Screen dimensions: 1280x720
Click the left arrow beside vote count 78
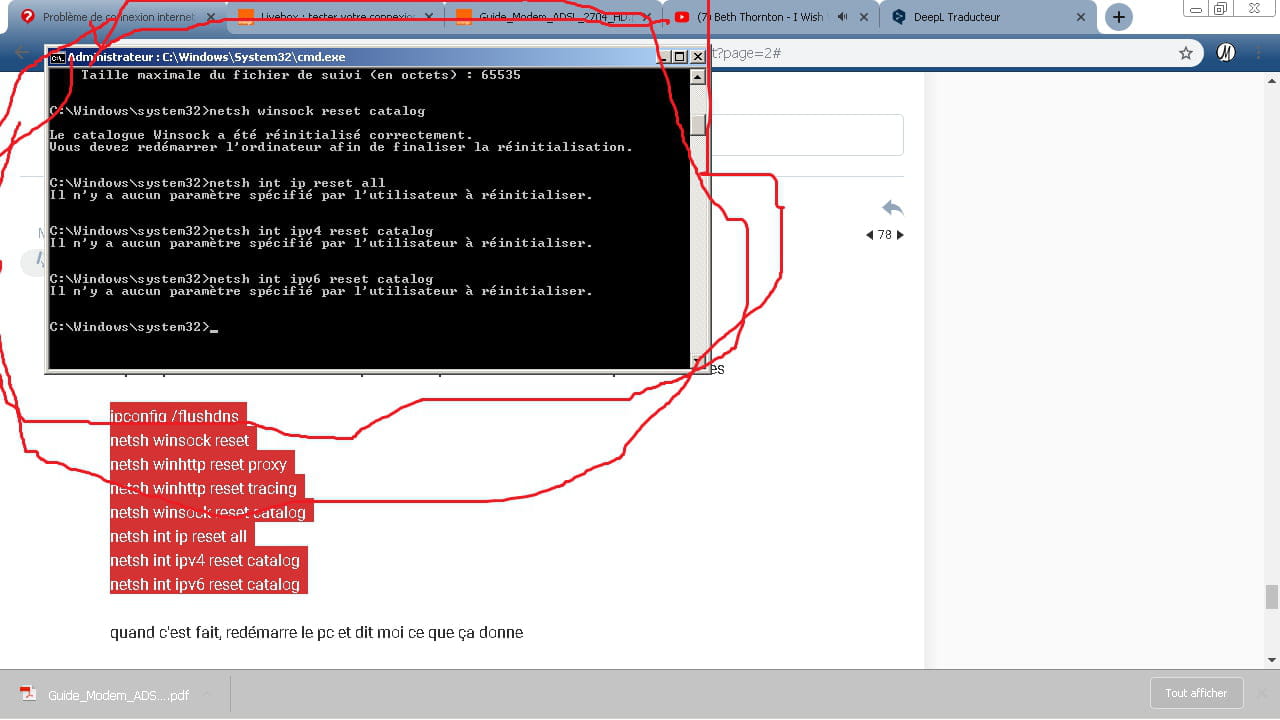[868, 235]
